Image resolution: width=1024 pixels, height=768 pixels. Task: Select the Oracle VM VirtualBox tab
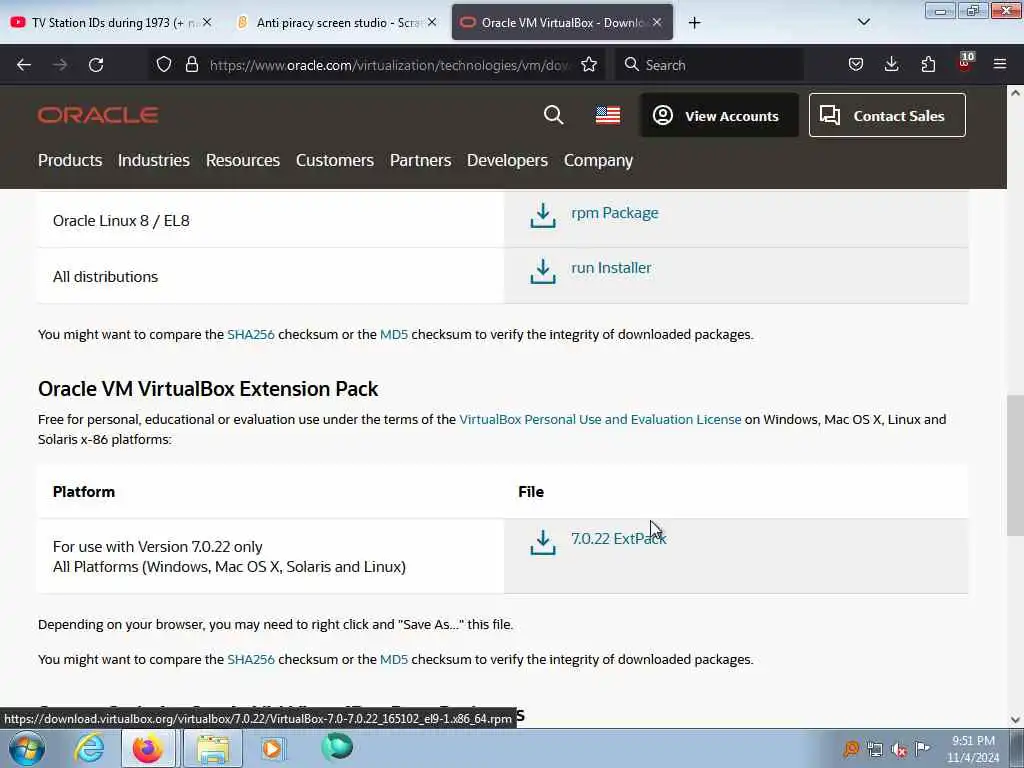[562, 23]
